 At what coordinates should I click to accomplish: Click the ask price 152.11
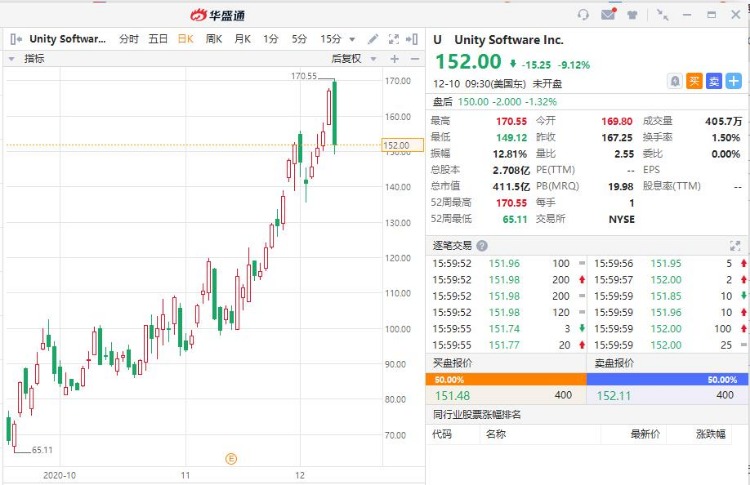tap(614, 396)
